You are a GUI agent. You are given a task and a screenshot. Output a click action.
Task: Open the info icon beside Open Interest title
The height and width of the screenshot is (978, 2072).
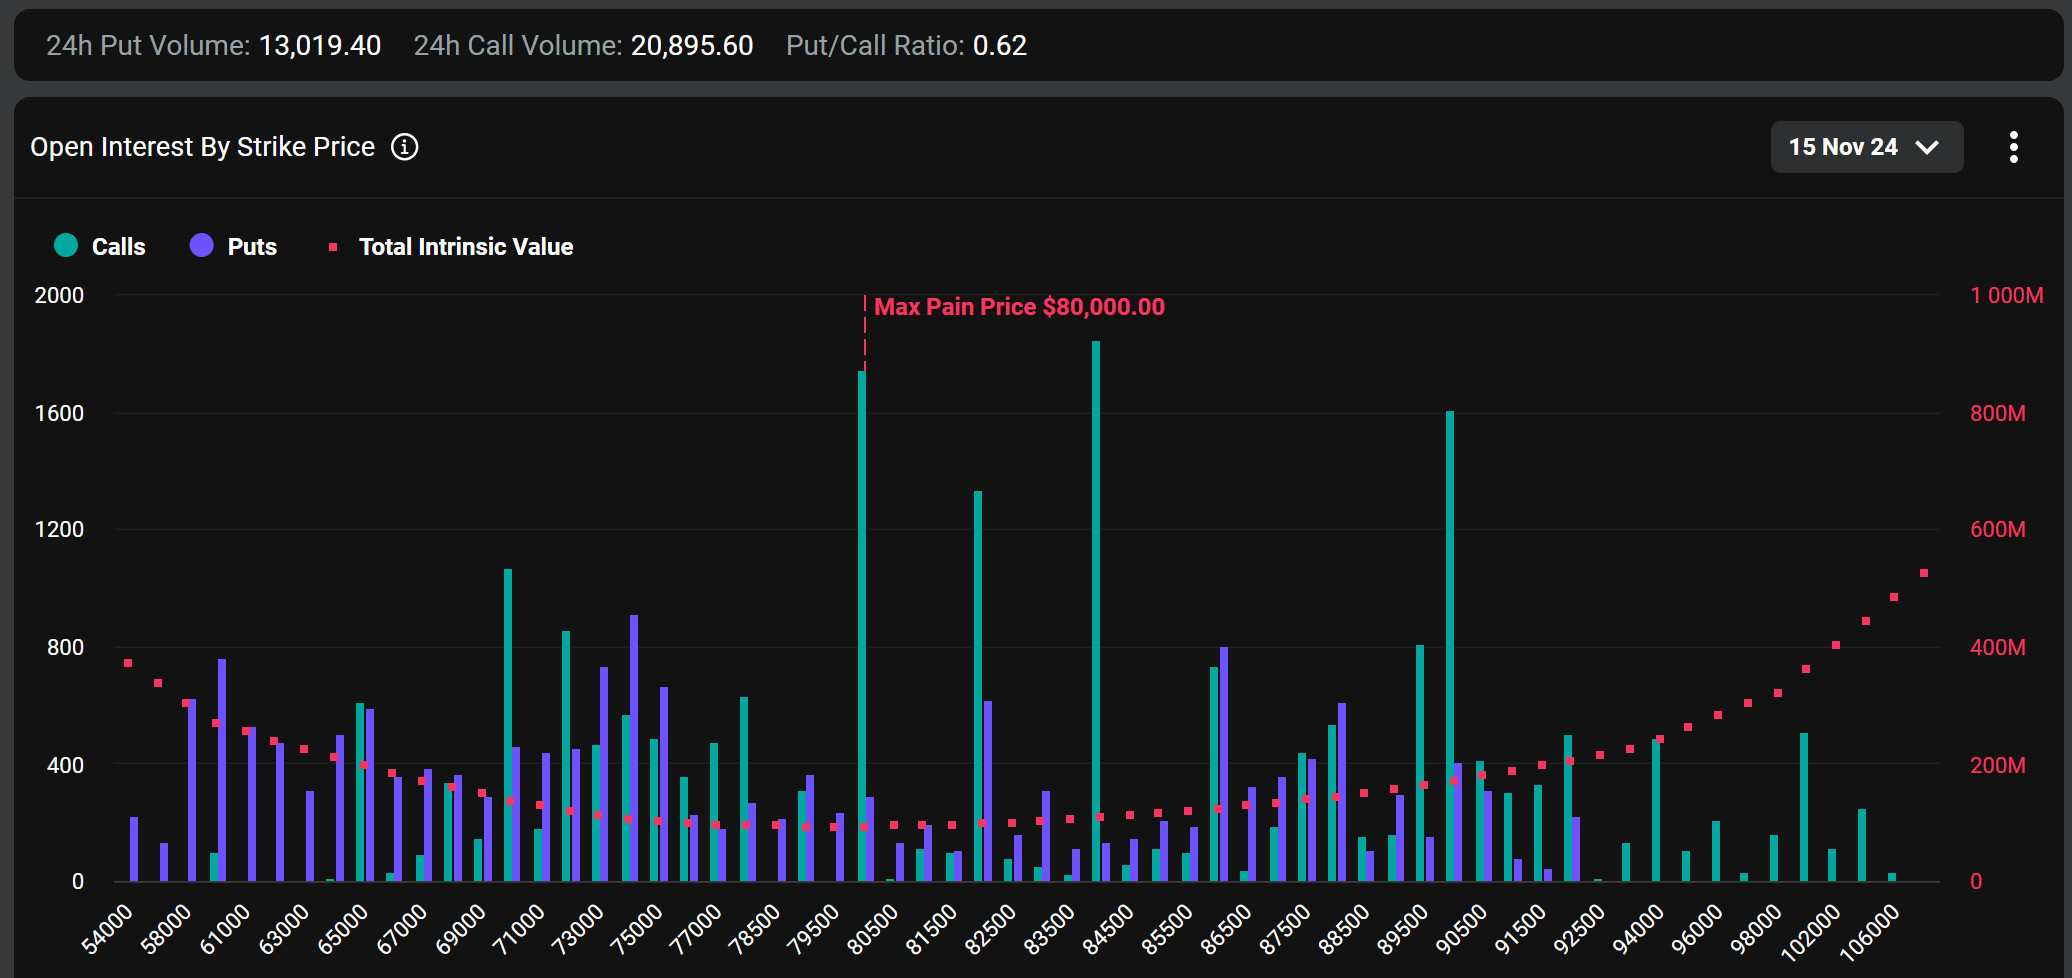pos(404,147)
